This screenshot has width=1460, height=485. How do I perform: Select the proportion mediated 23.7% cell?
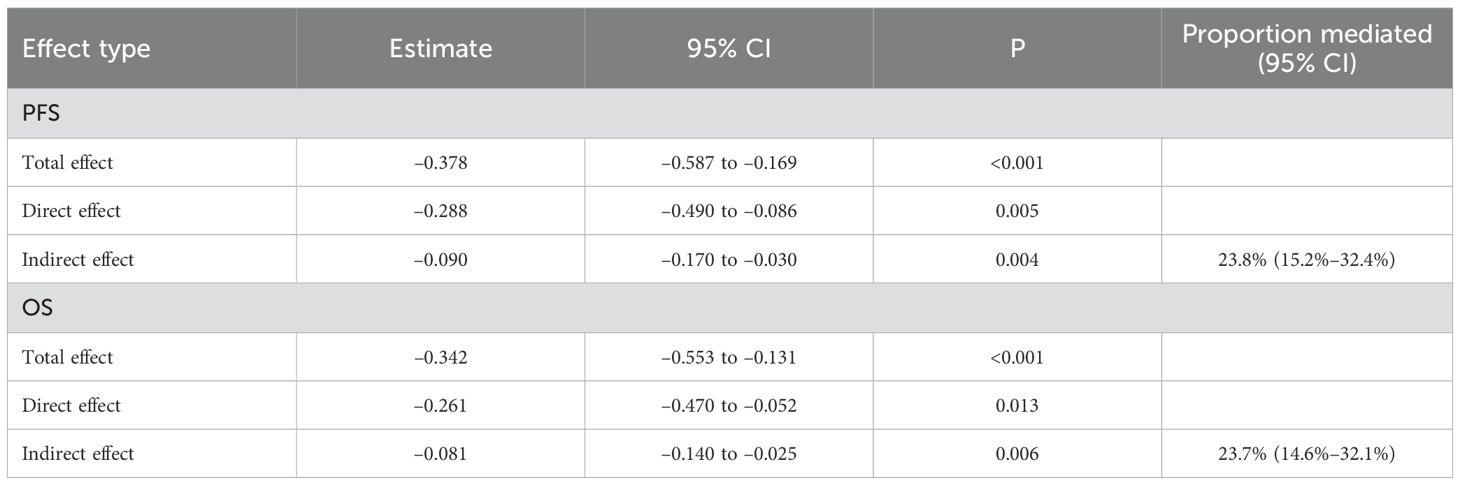point(1307,454)
